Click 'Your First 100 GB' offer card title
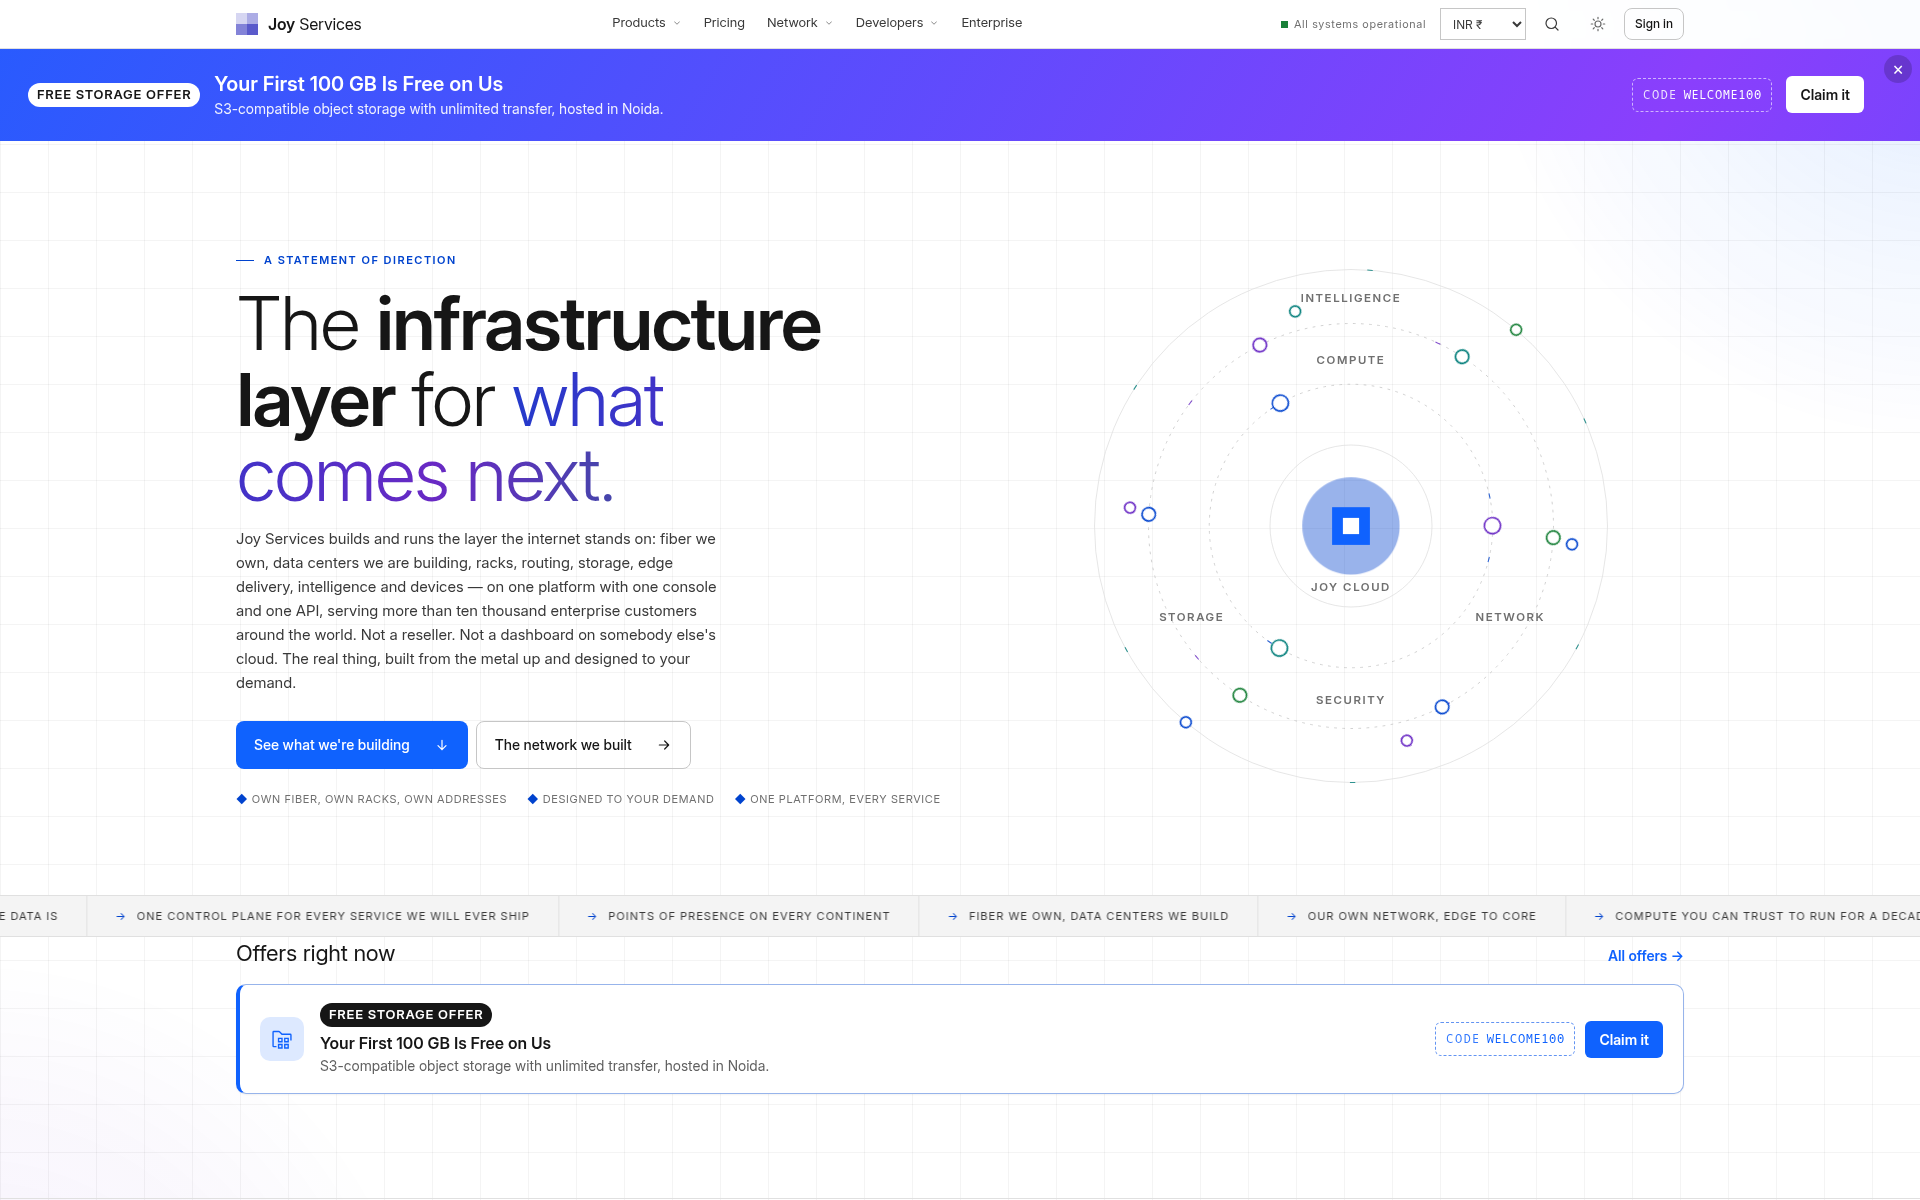This screenshot has height=1200, width=1920. coord(435,1043)
